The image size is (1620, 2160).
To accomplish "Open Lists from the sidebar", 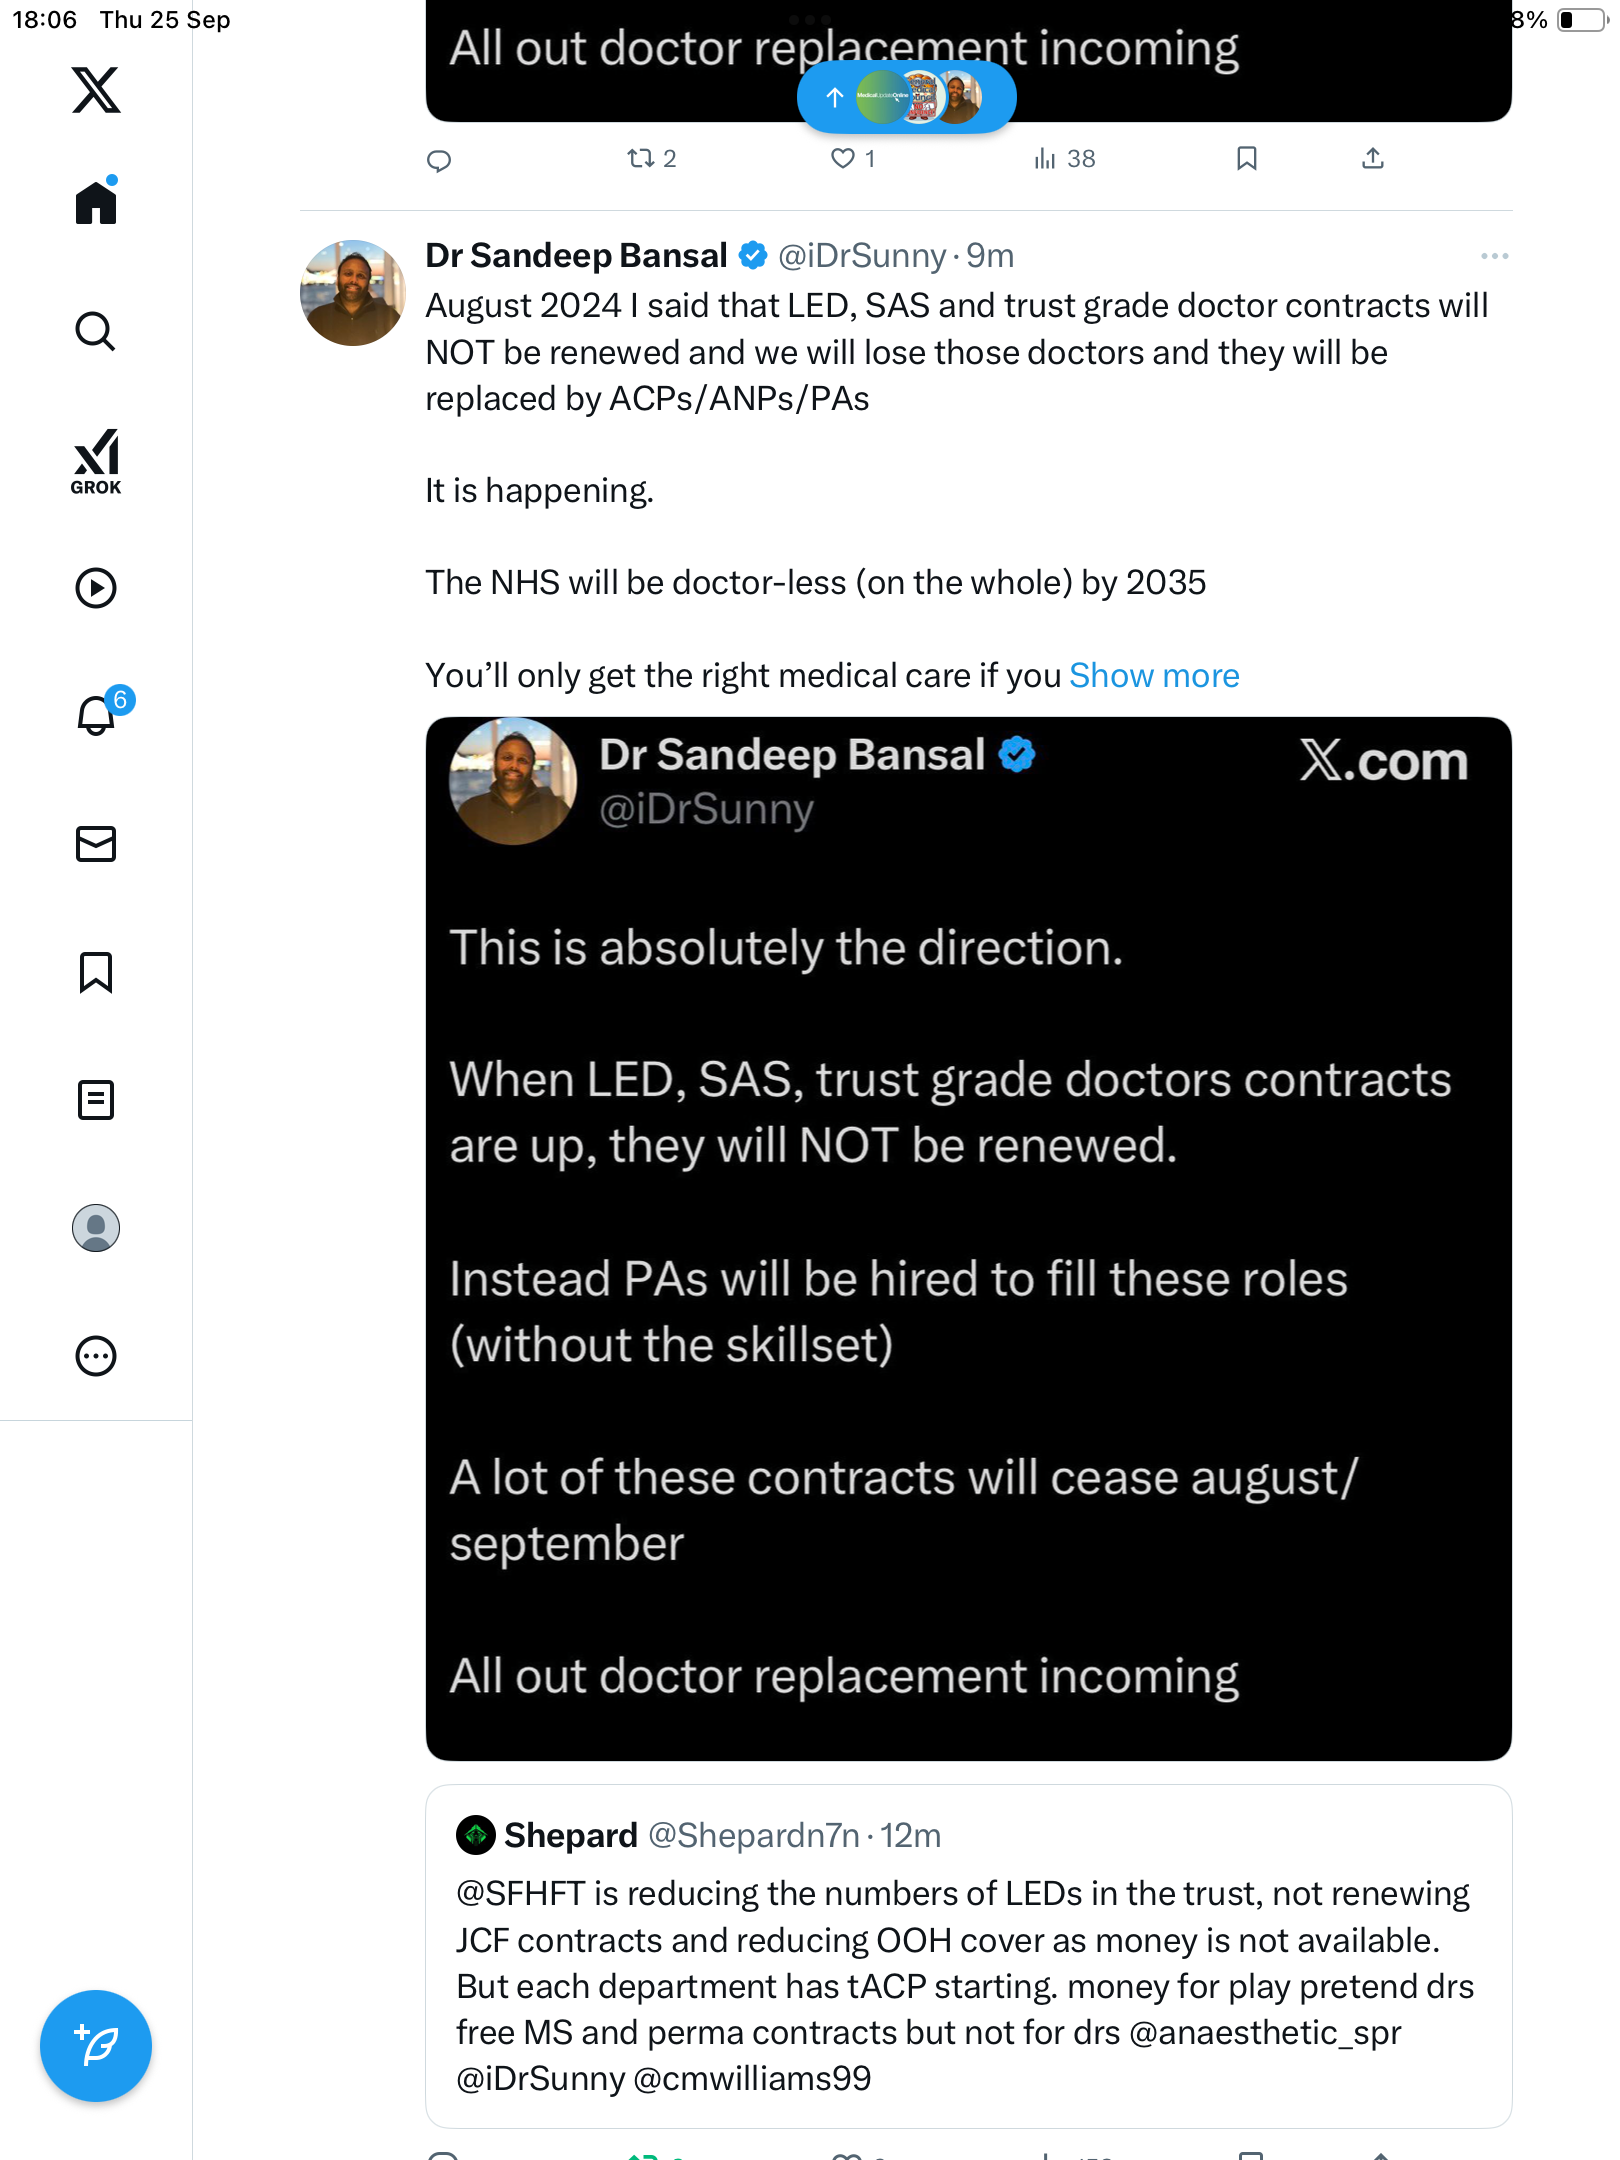I will pyautogui.click(x=96, y=1100).
